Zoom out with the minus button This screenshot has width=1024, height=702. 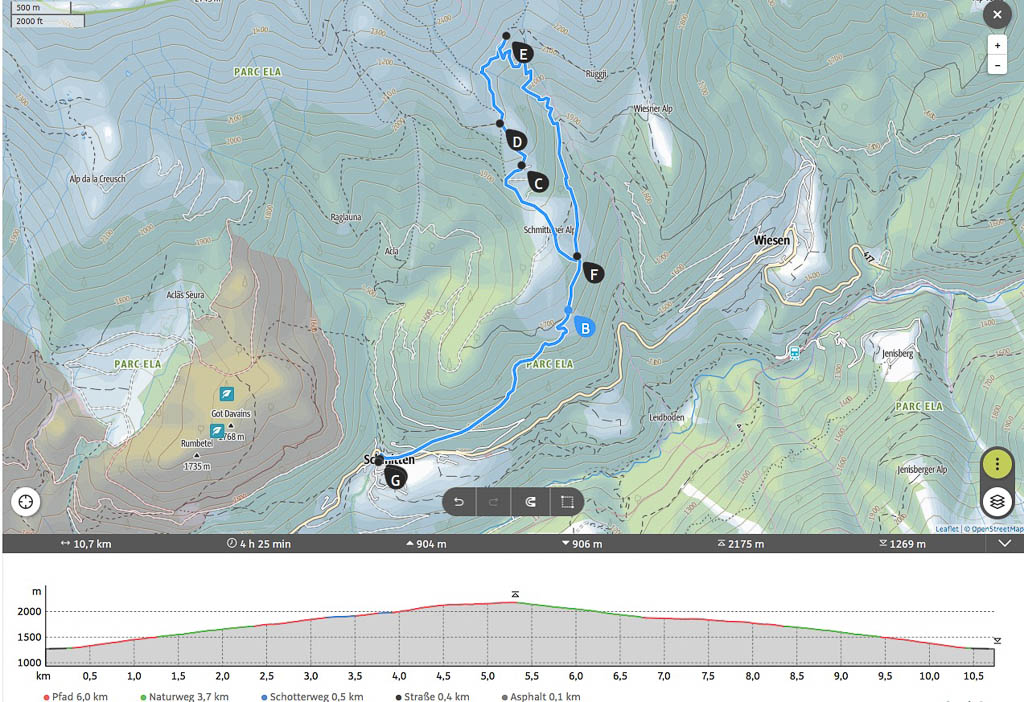[x=996, y=65]
